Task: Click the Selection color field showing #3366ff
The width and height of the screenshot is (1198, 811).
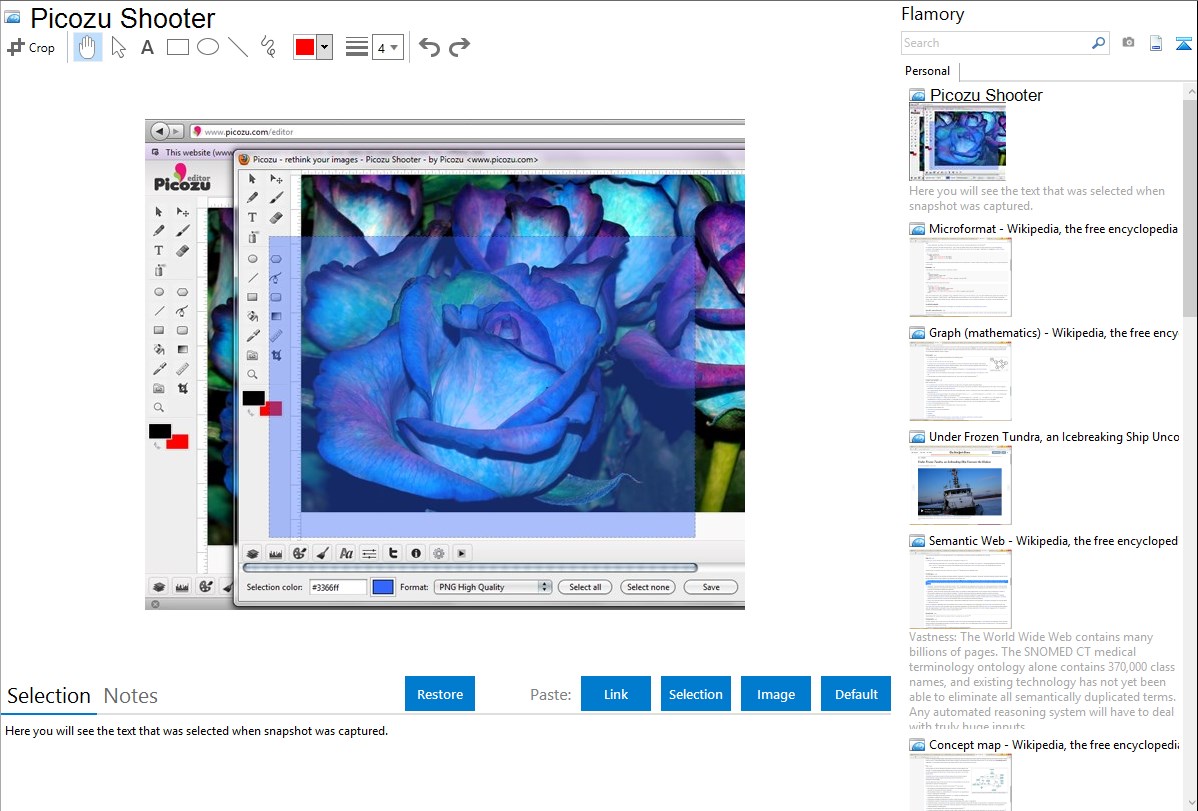Action: coord(338,587)
